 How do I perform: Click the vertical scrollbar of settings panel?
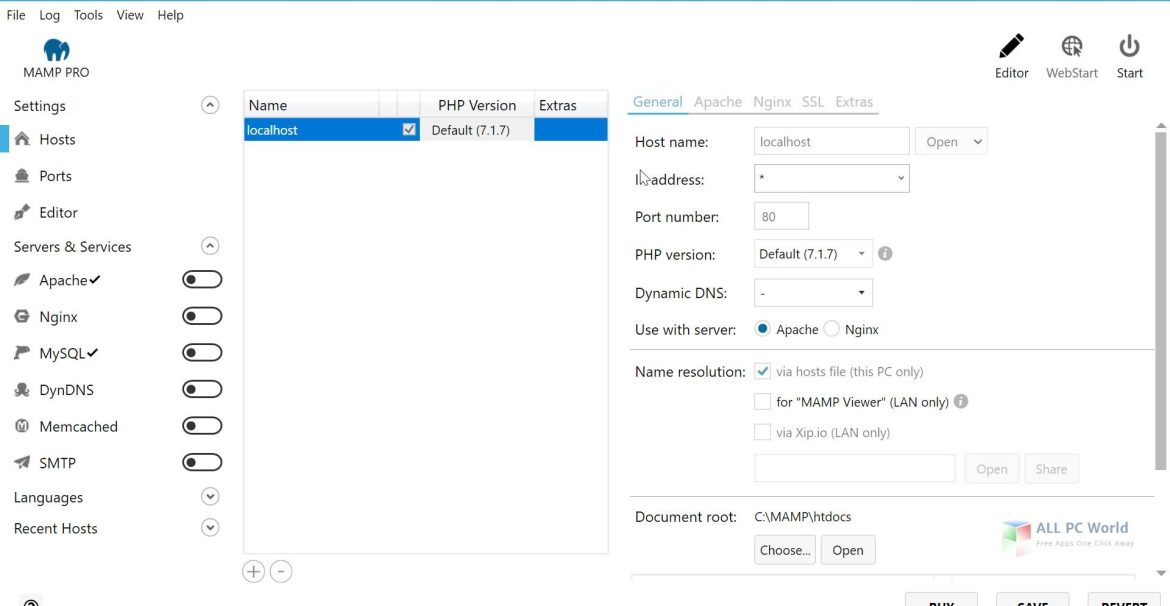point(1160,300)
